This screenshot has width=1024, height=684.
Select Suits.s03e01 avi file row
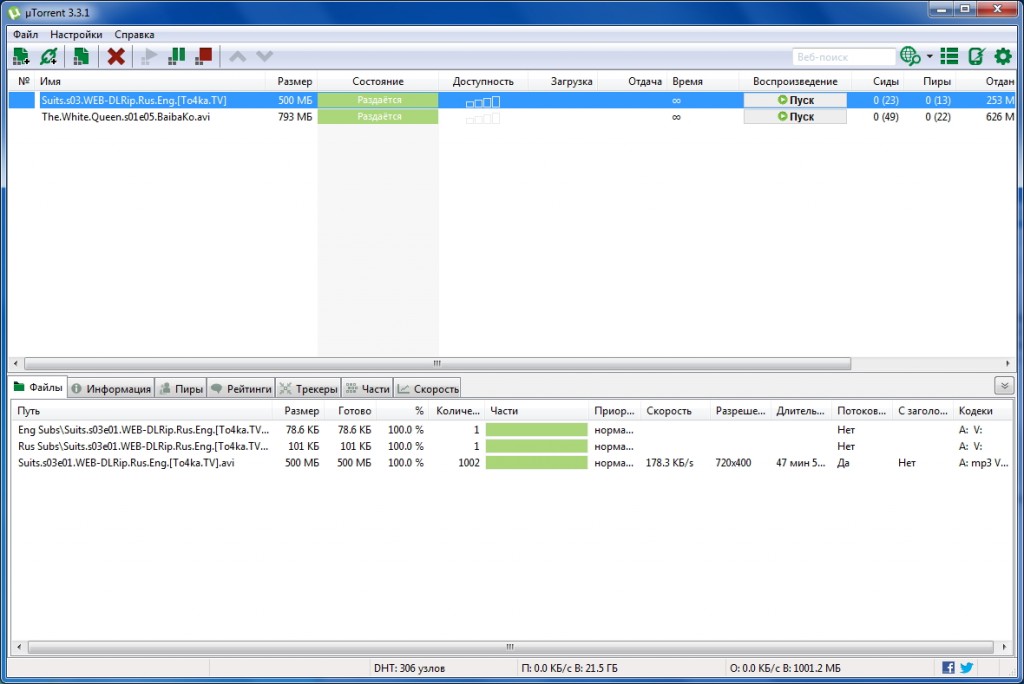(511, 463)
